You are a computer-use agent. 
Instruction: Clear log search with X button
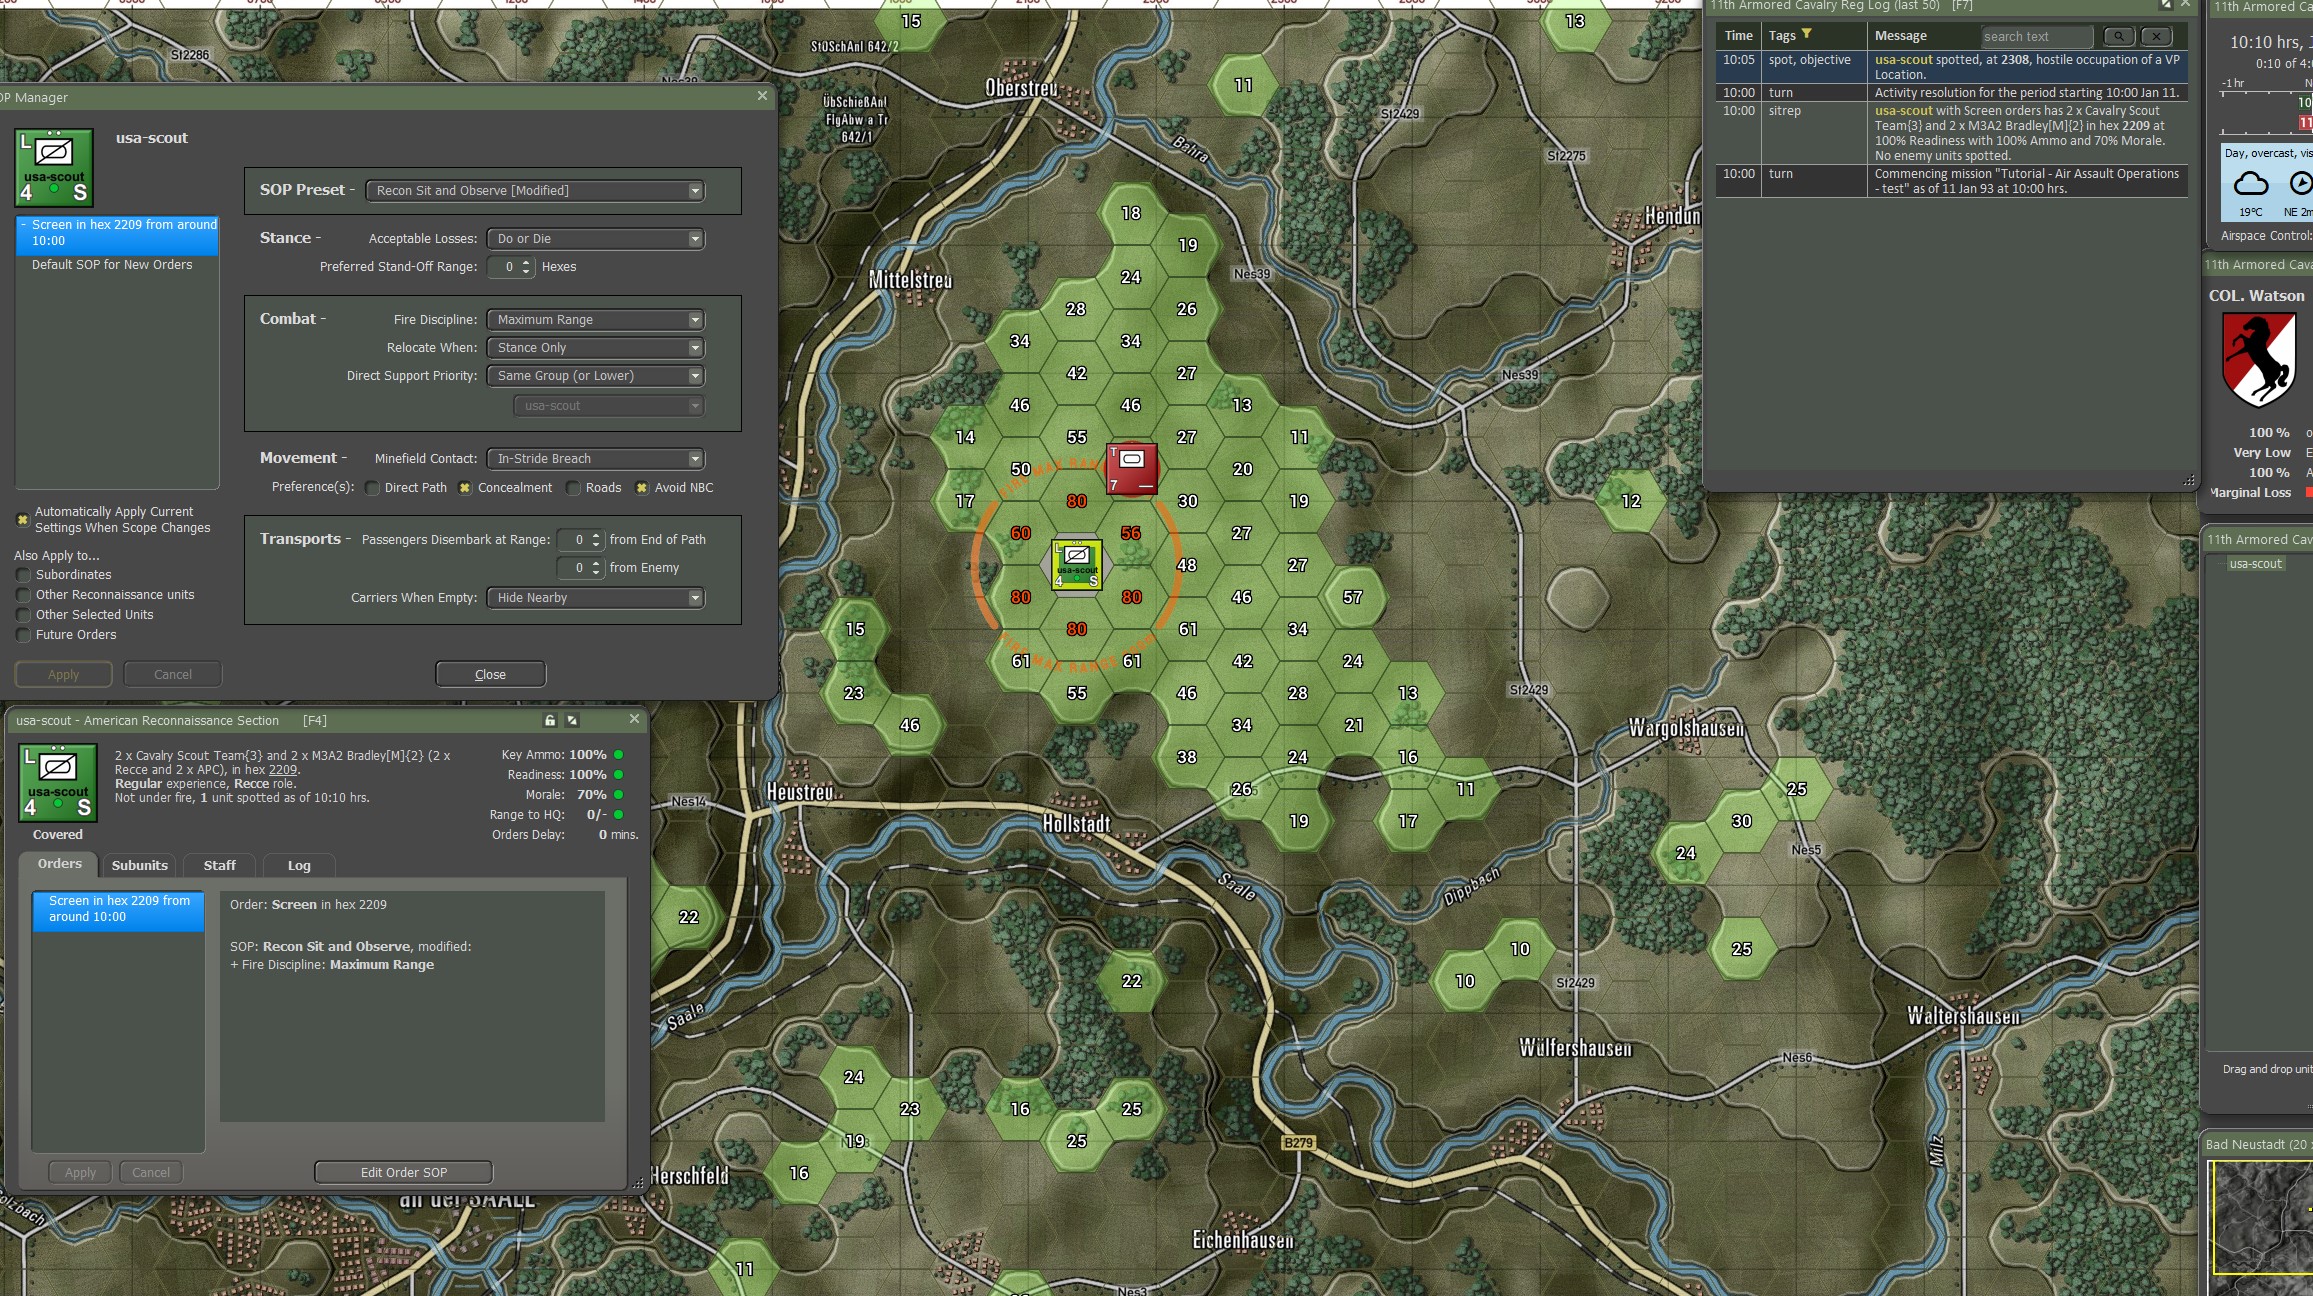pyautogui.click(x=2156, y=36)
